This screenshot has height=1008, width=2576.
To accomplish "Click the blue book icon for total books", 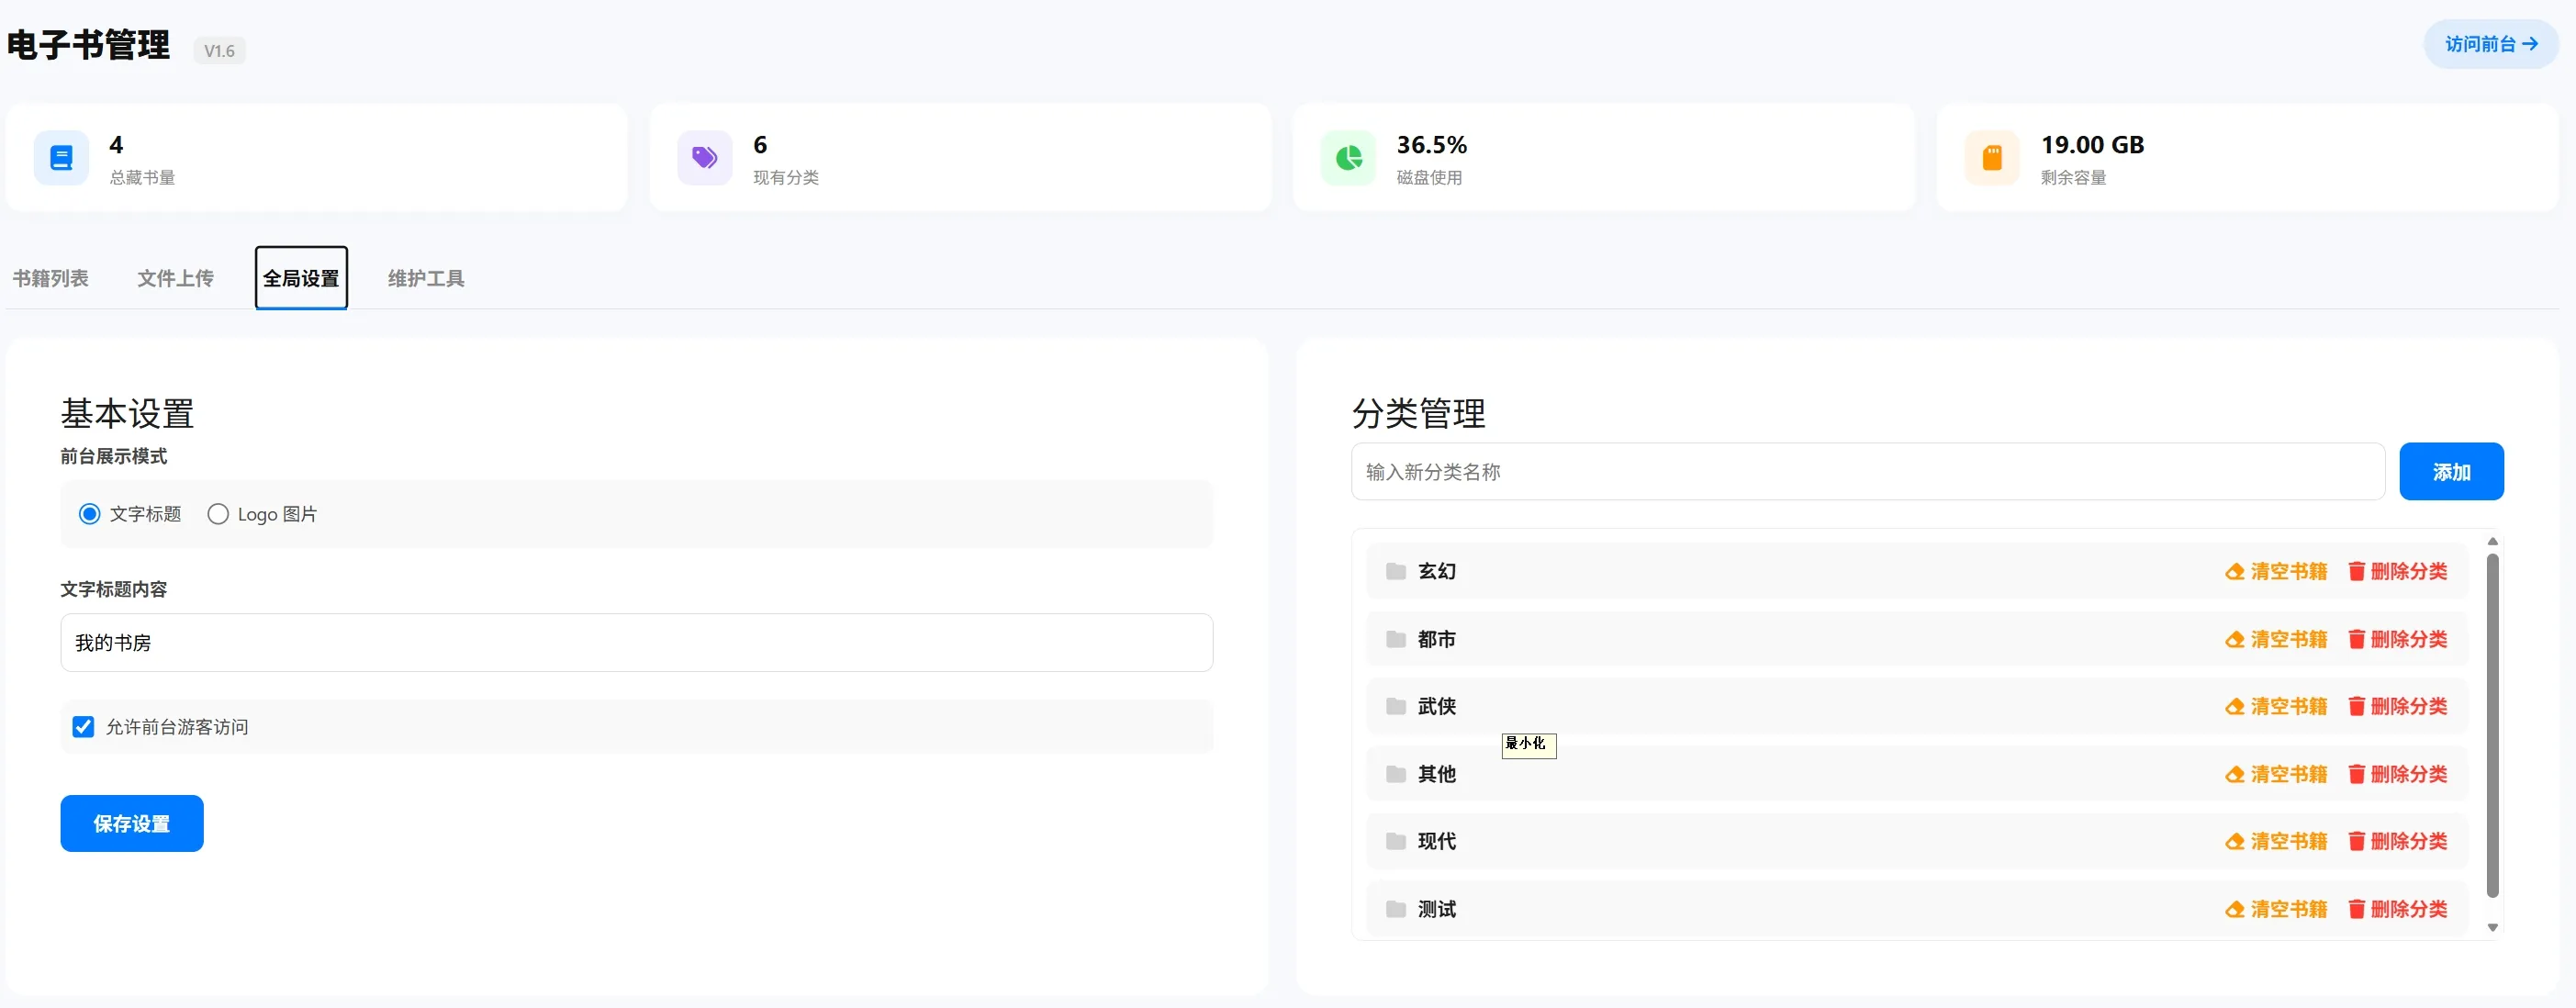I will (61, 158).
